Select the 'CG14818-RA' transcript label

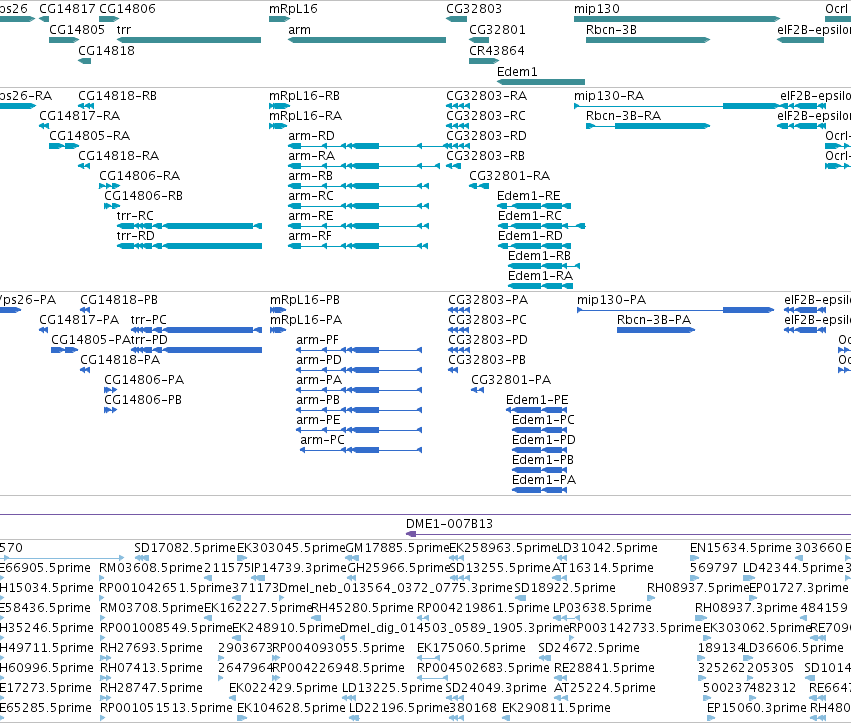[118, 156]
